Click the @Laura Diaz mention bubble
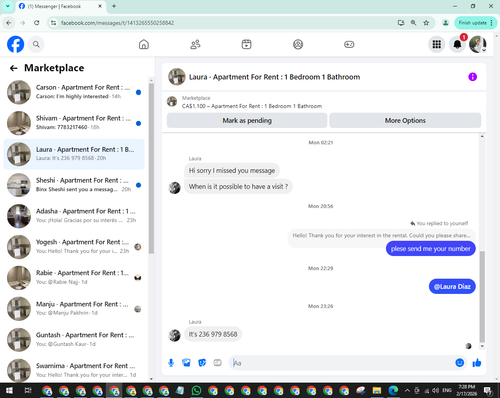Screen dimensions: 500x398 click(452, 286)
